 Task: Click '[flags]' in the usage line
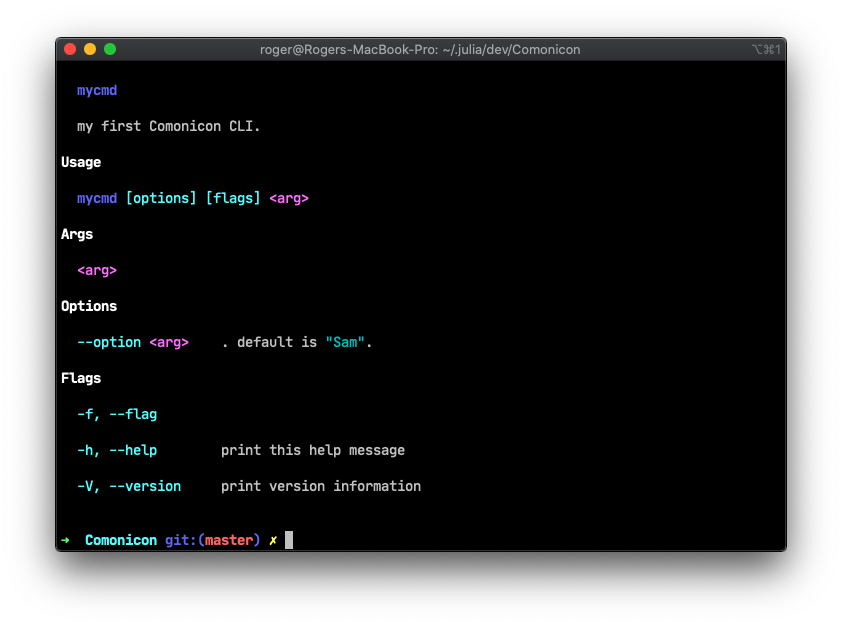tap(233, 198)
